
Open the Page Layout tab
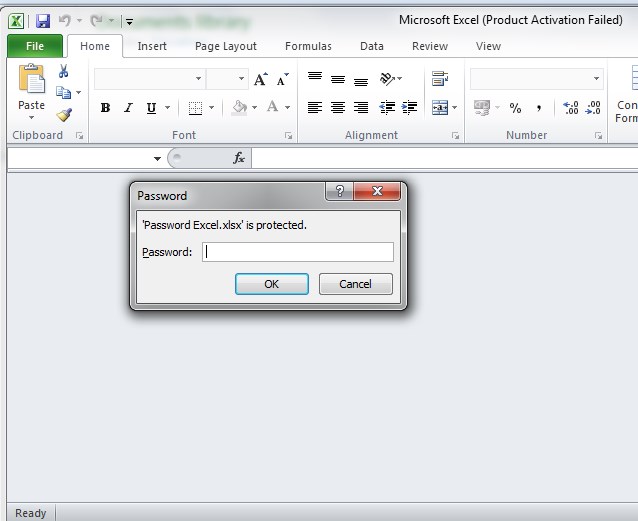tap(226, 46)
